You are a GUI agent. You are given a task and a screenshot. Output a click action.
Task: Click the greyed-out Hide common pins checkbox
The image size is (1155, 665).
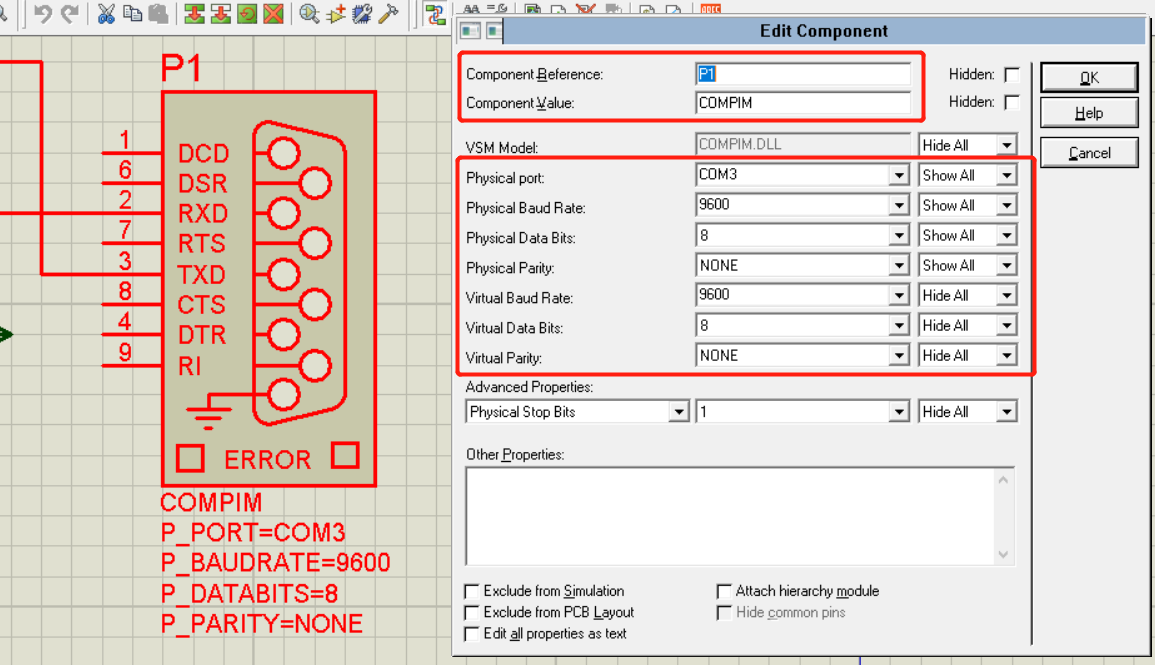[x=724, y=613]
